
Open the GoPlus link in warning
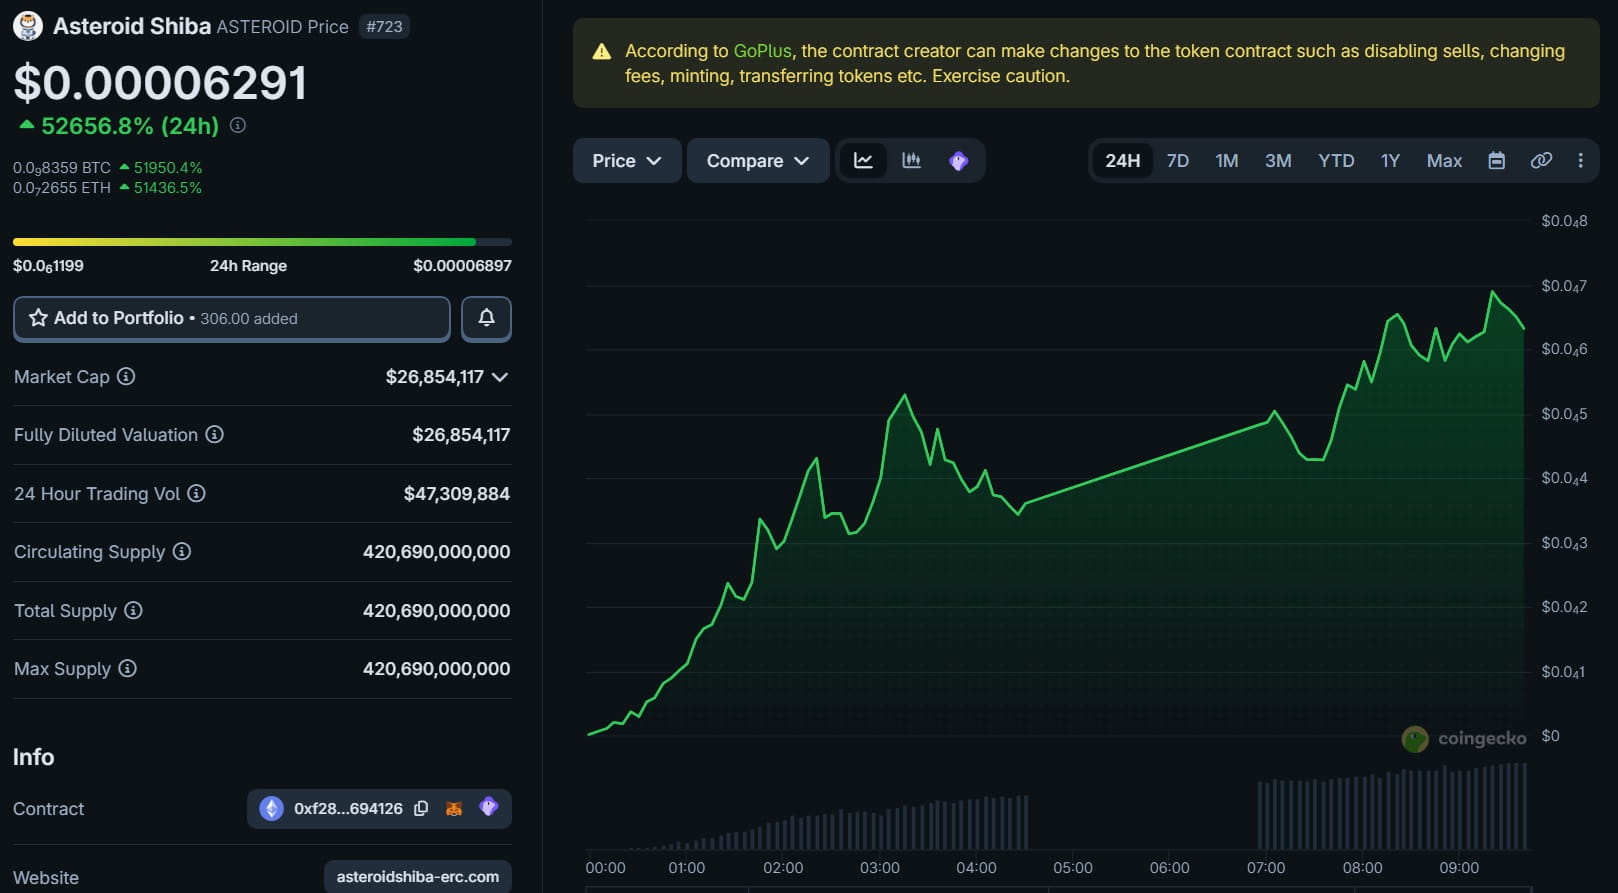point(762,51)
